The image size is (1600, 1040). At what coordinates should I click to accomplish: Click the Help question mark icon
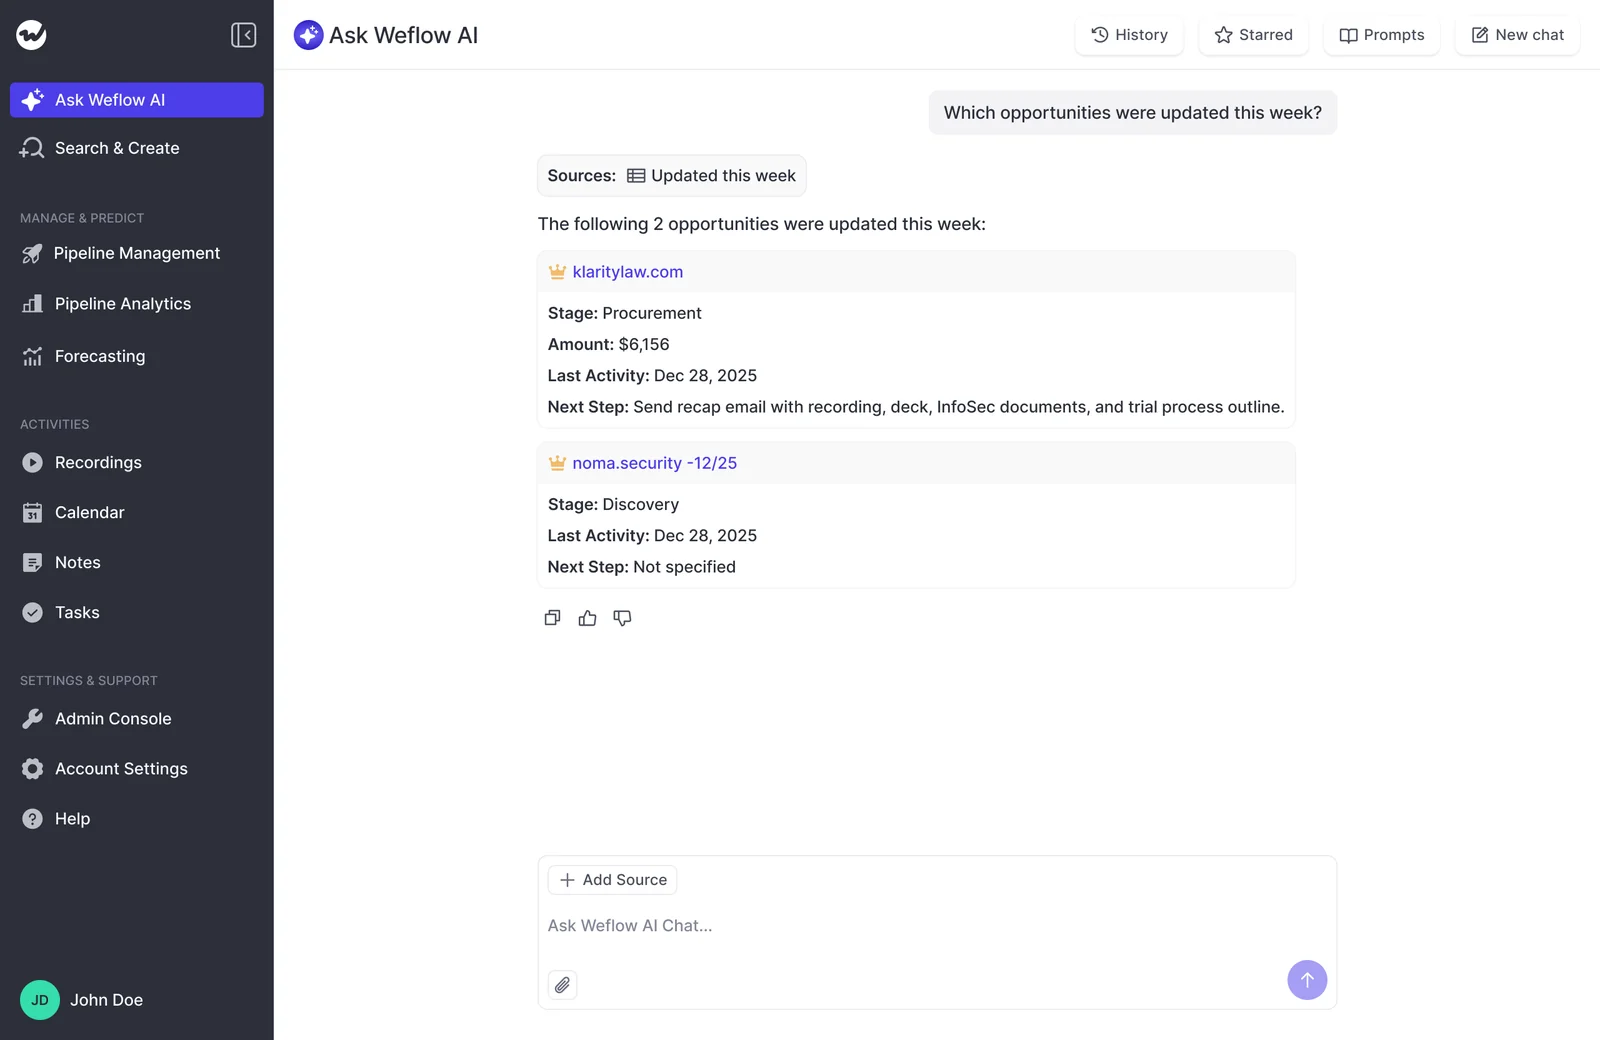click(33, 819)
